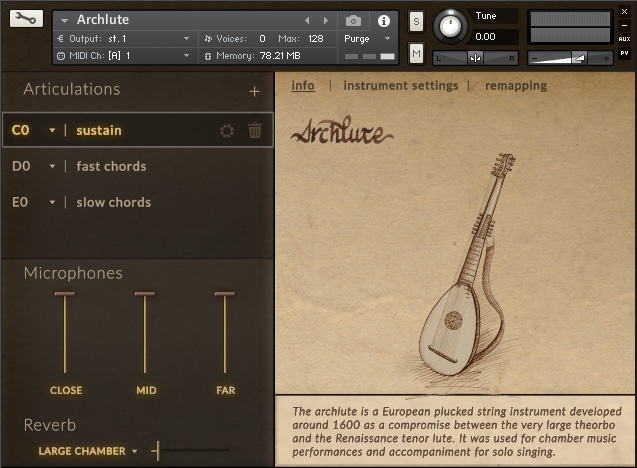
Task: Toggle the PV button
Action: 624,53
